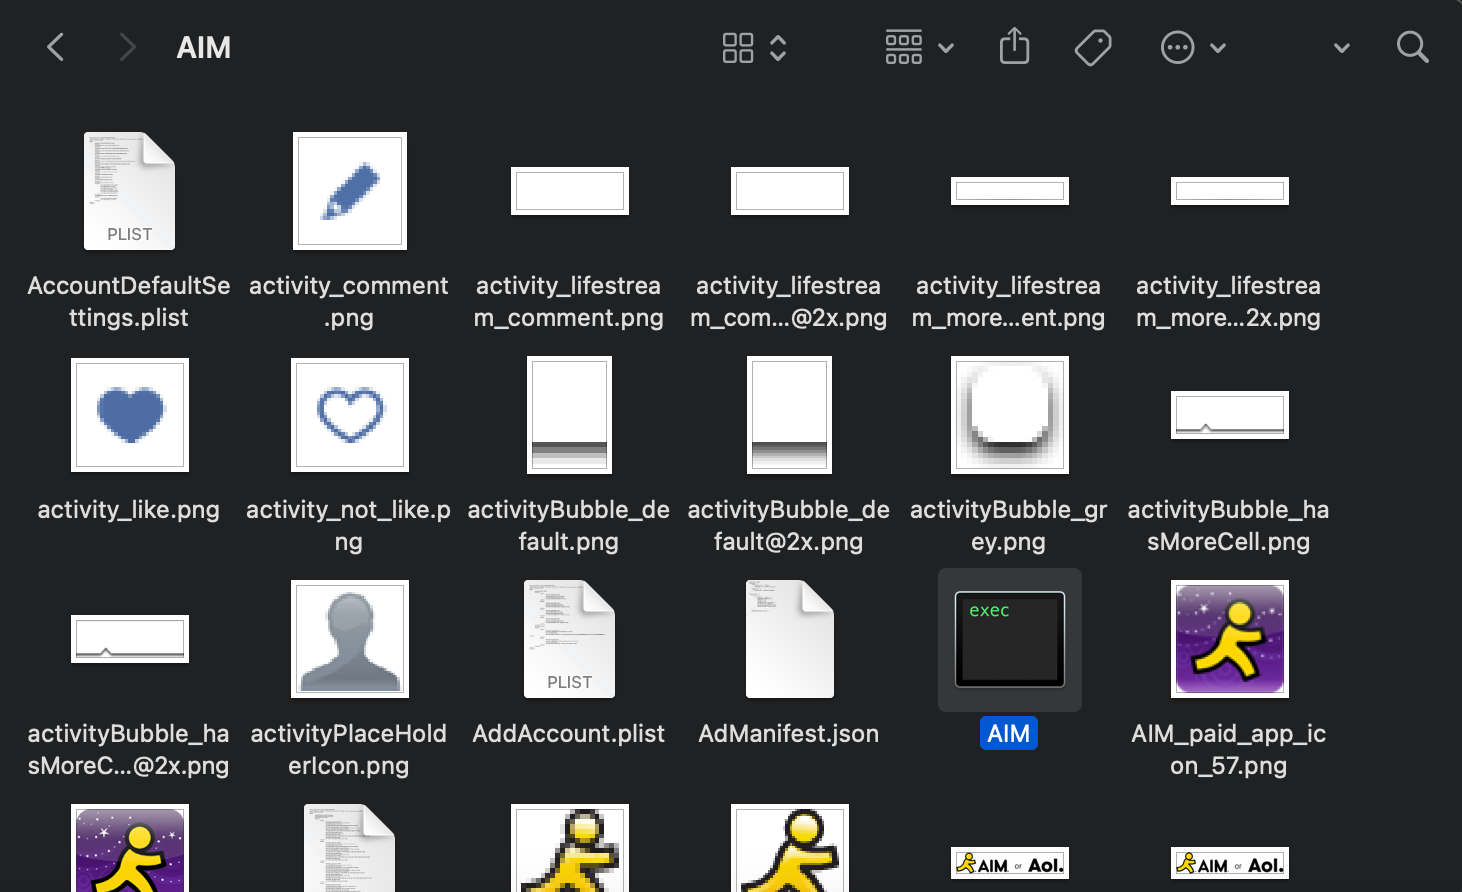Image resolution: width=1462 pixels, height=892 pixels.
Task: Select the activityPlaceHolderIcon.png silhouette icon
Action: [x=350, y=639]
